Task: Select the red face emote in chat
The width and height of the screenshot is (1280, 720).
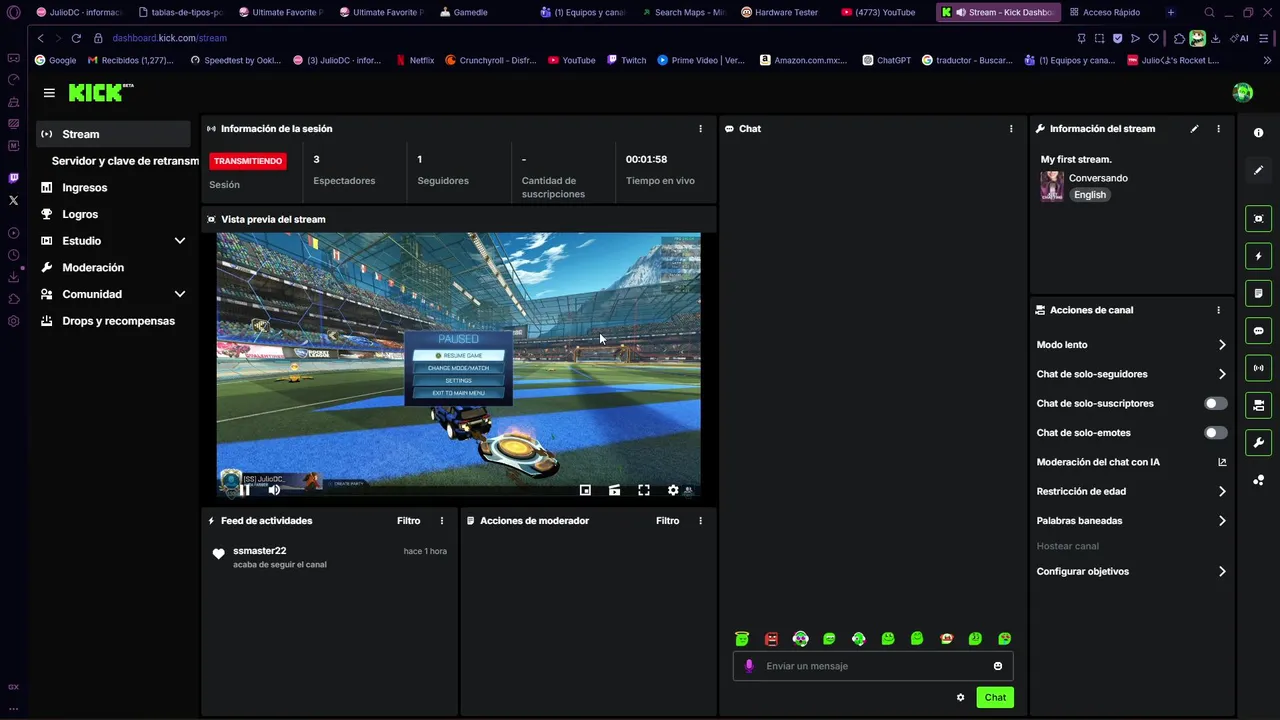Action: (771, 639)
